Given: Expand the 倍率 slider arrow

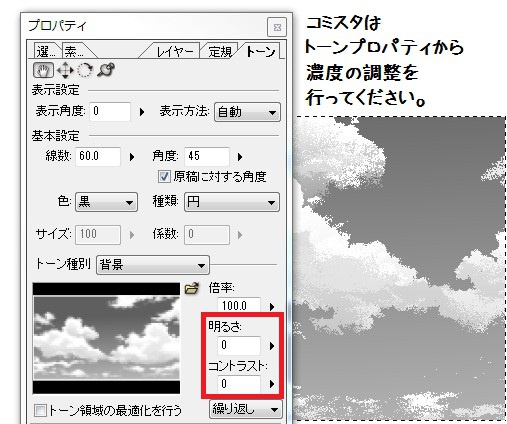Looking at the screenshot, I should (272, 306).
